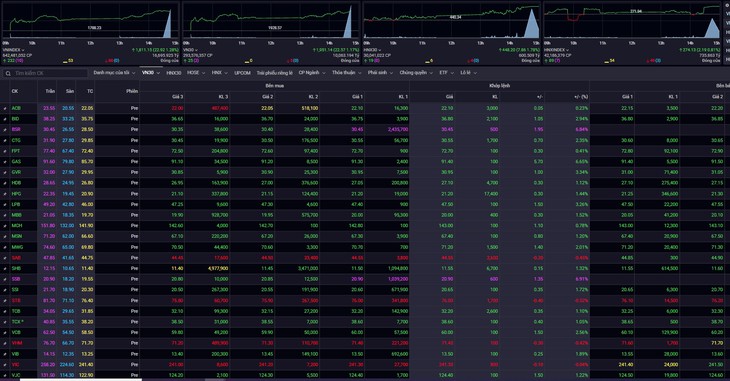Open the VNINDEX index selector below the chart
The height and width of the screenshot is (381, 730).
click(x=14, y=50)
